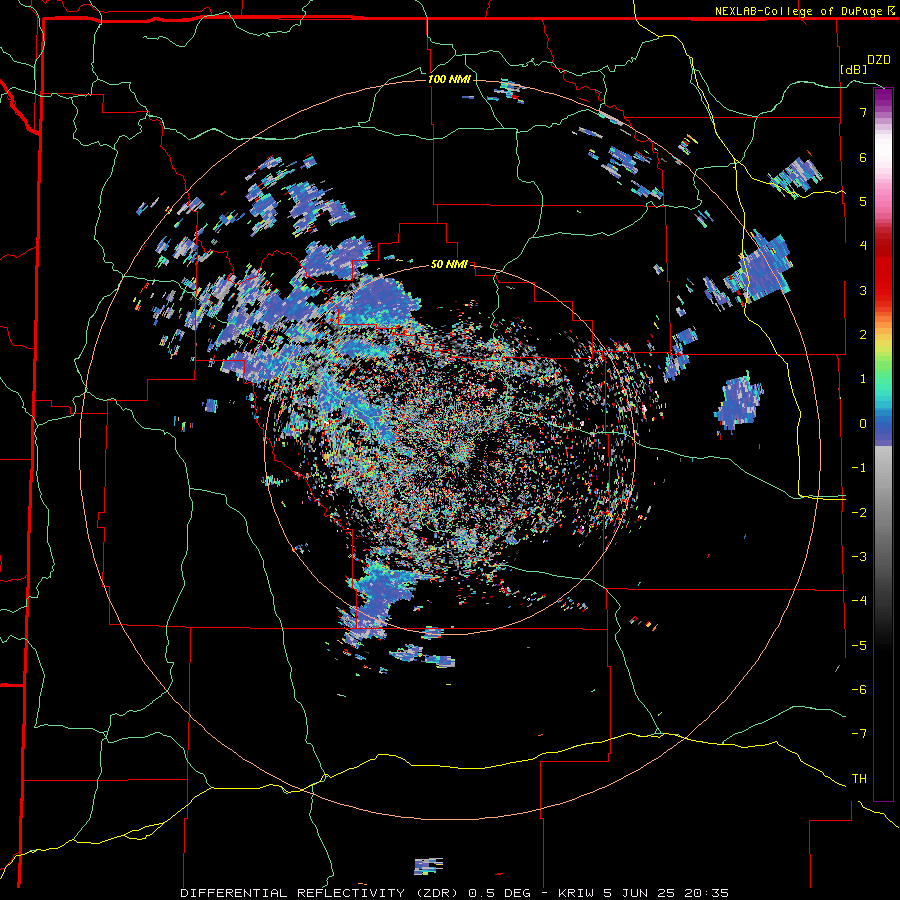Click the -6 scale tick label
Image resolution: width=900 pixels, height=900 pixels.
(859, 690)
